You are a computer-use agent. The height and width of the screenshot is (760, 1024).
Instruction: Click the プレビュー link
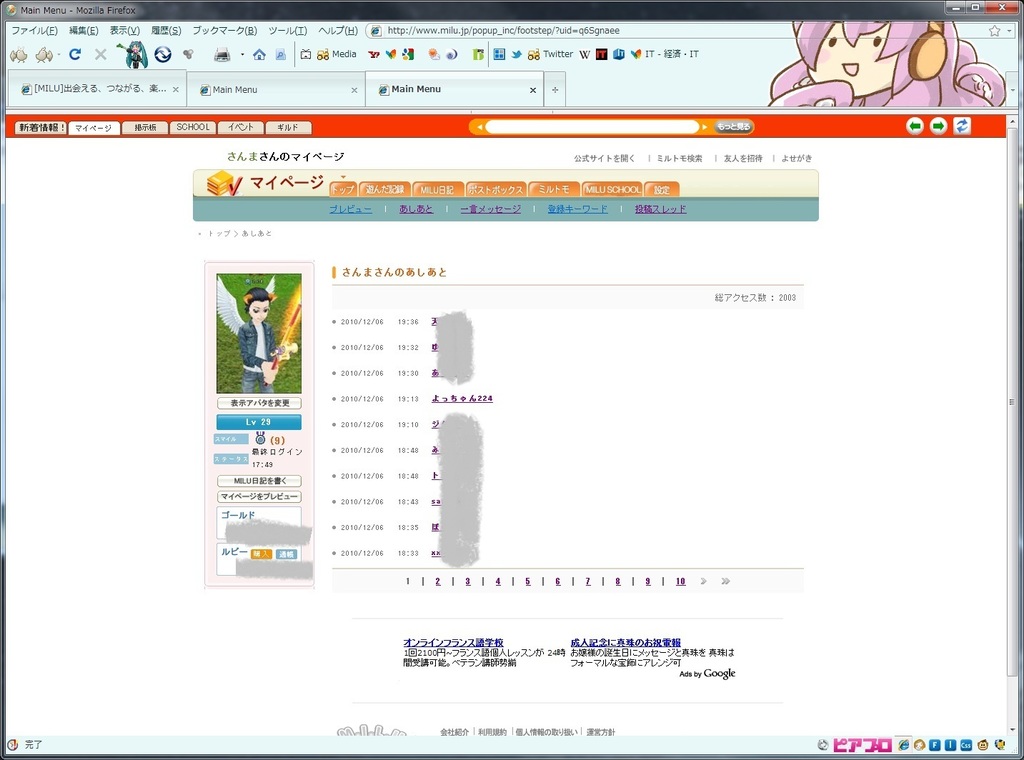click(351, 209)
